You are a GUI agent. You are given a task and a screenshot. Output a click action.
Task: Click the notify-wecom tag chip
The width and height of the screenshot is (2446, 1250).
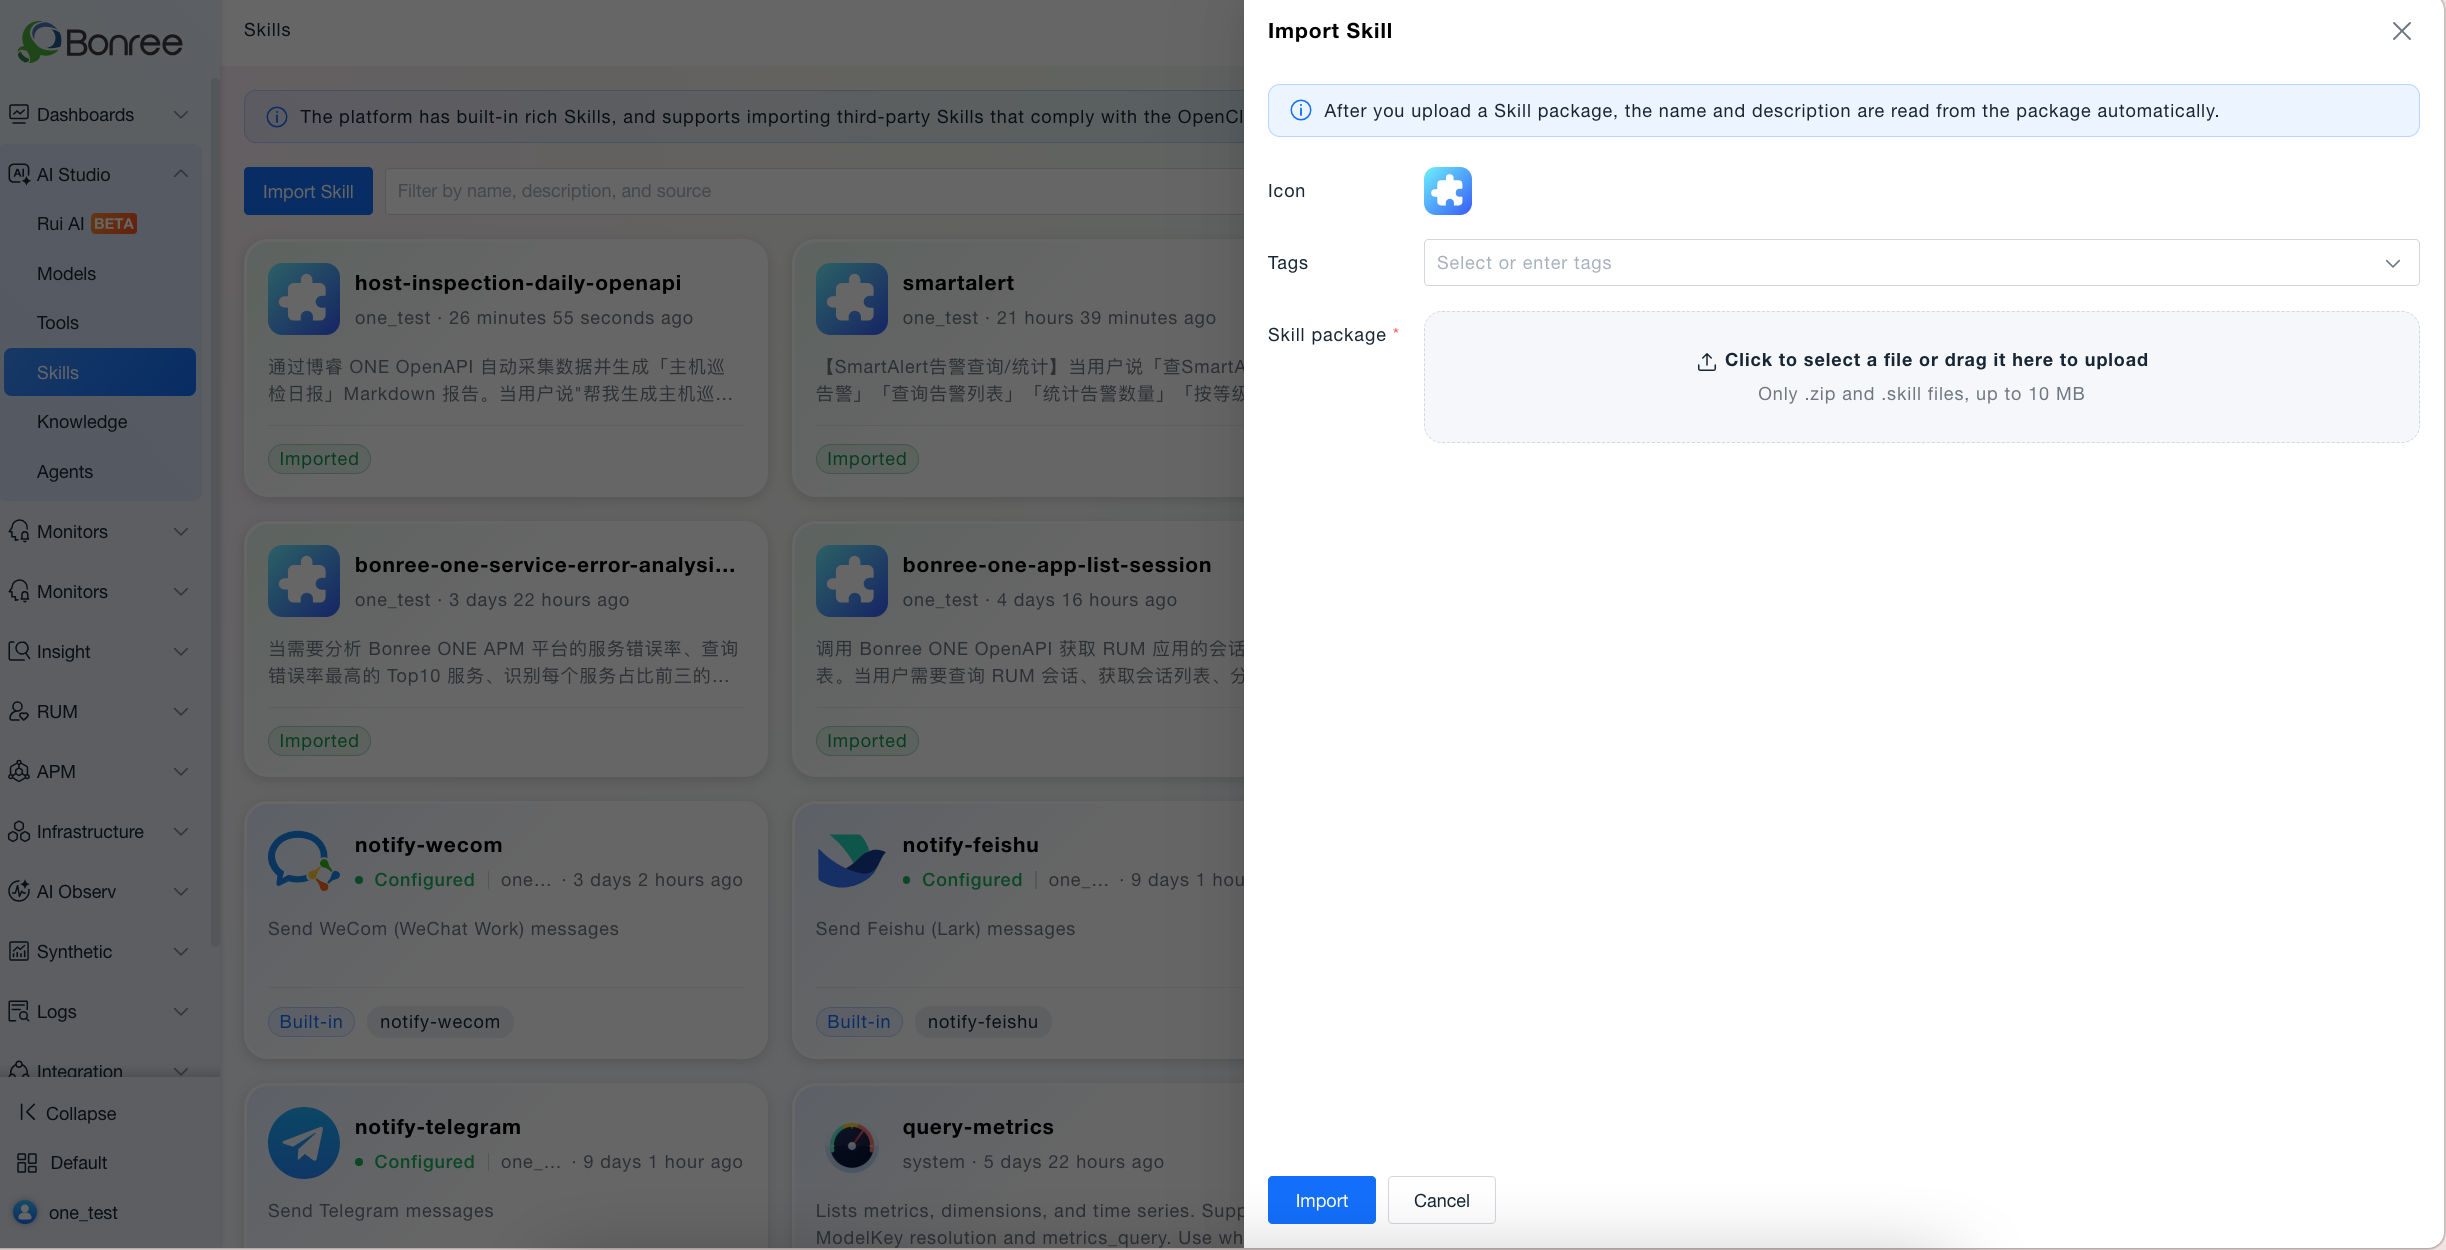[440, 1021]
